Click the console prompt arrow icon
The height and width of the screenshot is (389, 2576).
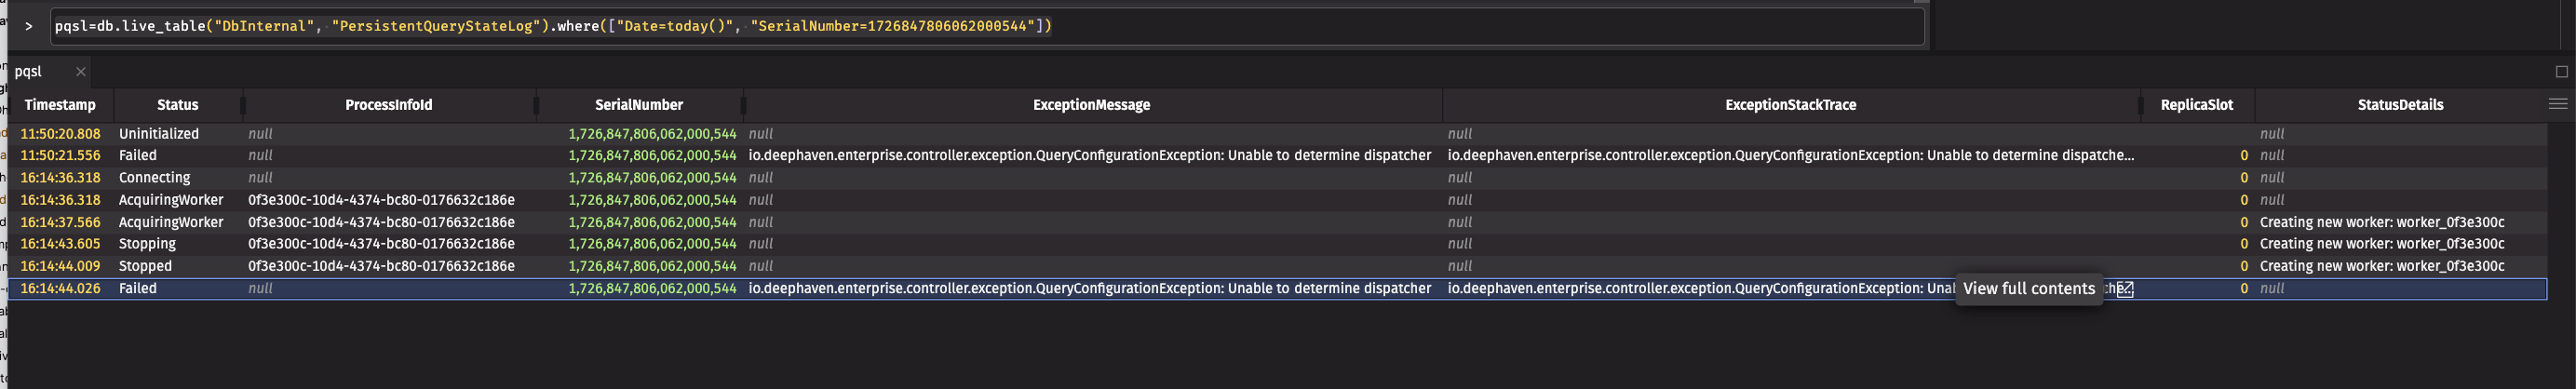29,27
